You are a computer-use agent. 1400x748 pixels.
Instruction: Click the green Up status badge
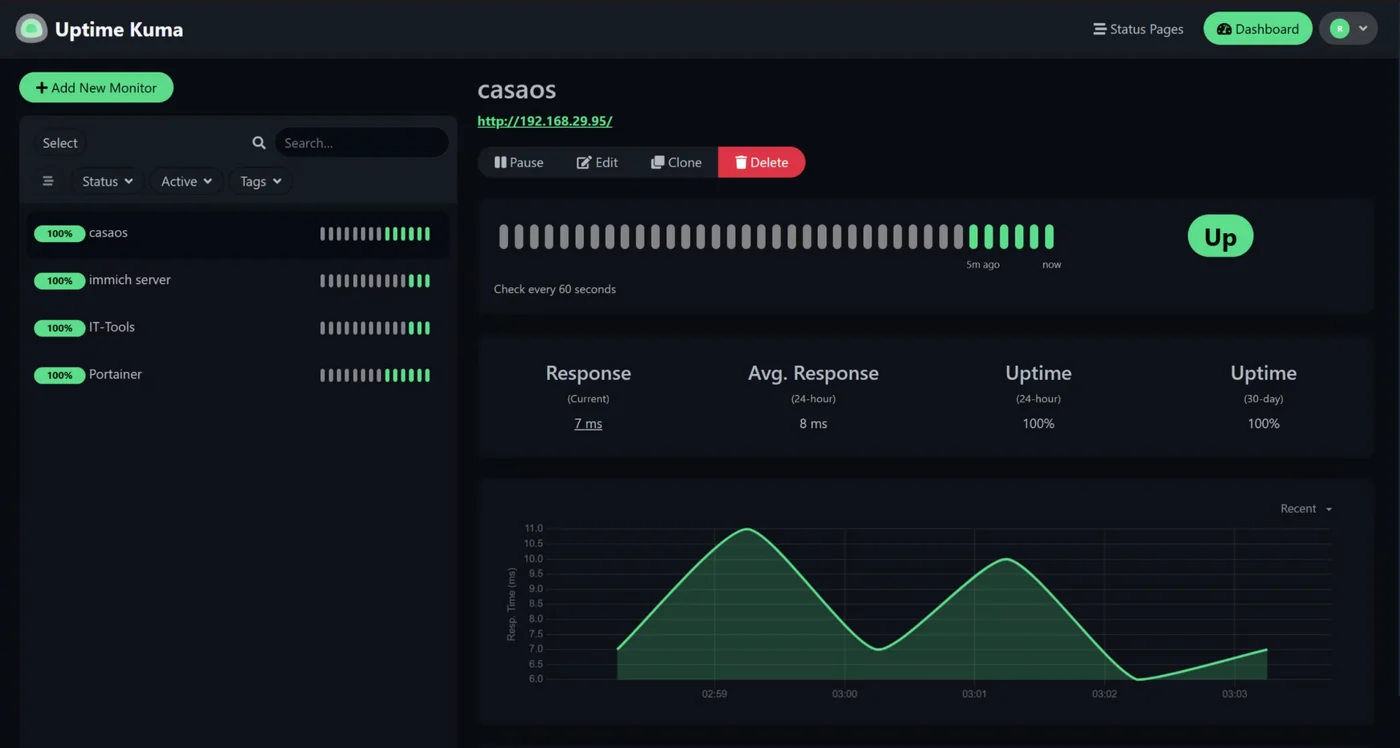(x=1220, y=237)
